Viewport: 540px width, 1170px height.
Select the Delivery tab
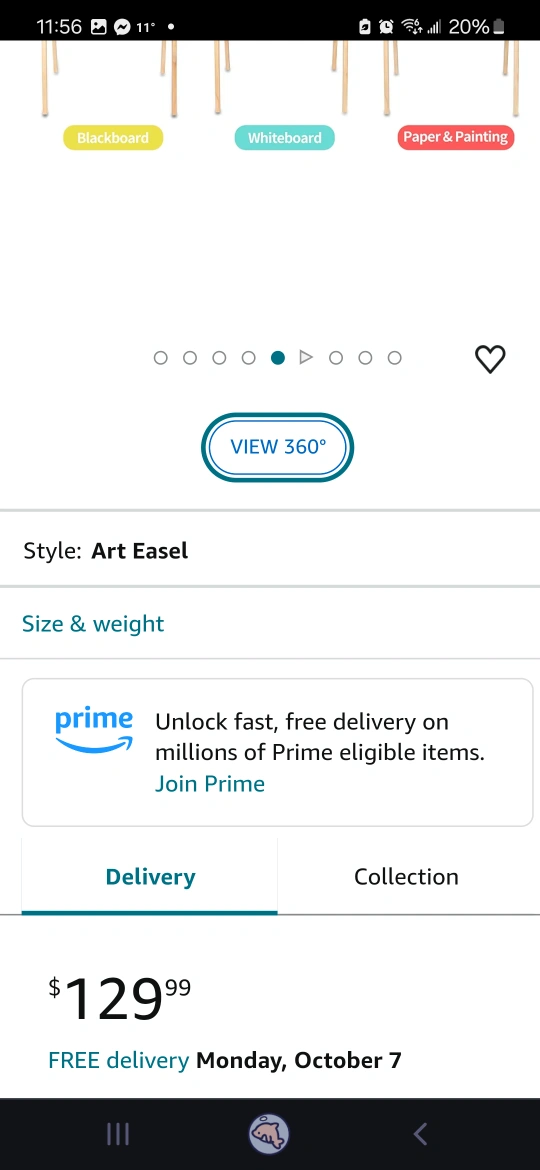(150, 876)
